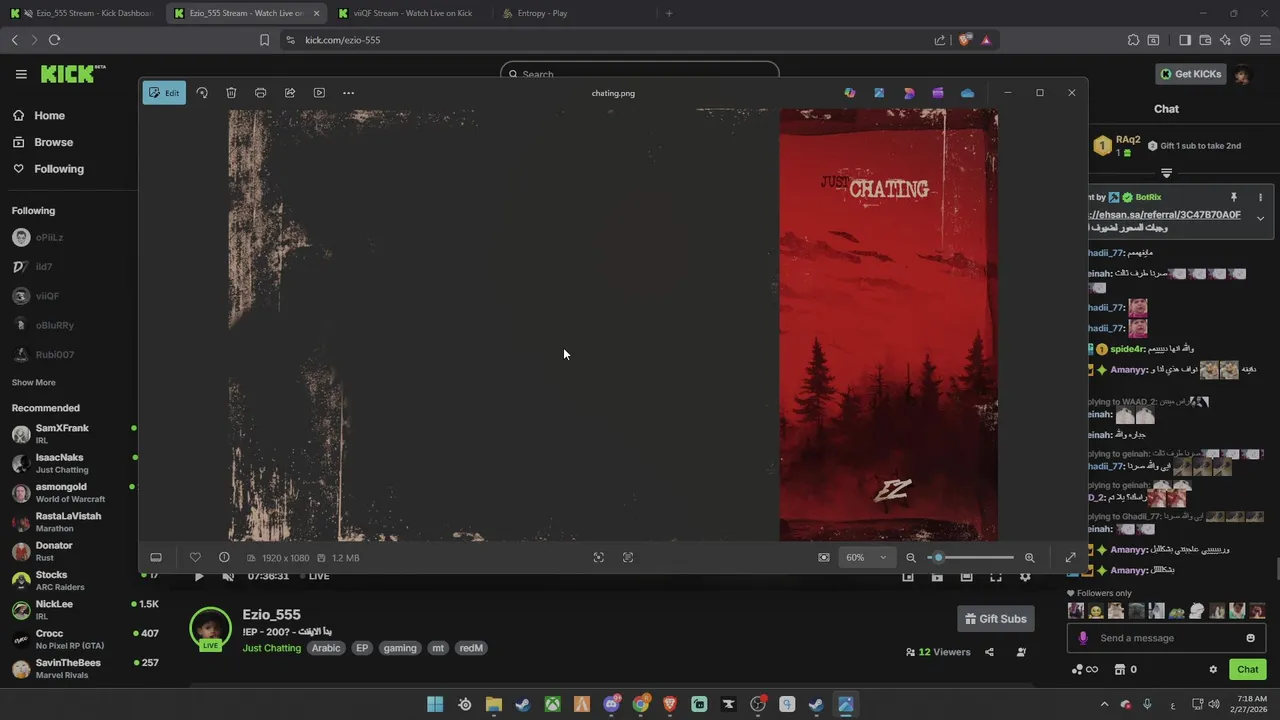Open the 60% zoom level dropdown
Image resolution: width=1280 pixels, height=720 pixels.
point(866,558)
